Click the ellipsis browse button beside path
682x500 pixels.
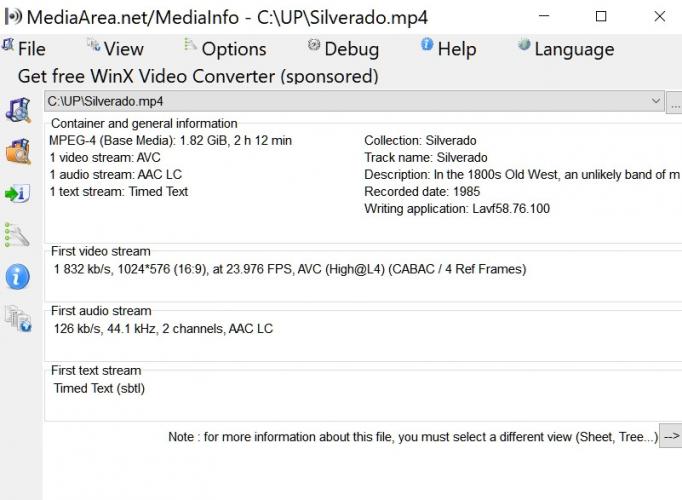pos(675,102)
